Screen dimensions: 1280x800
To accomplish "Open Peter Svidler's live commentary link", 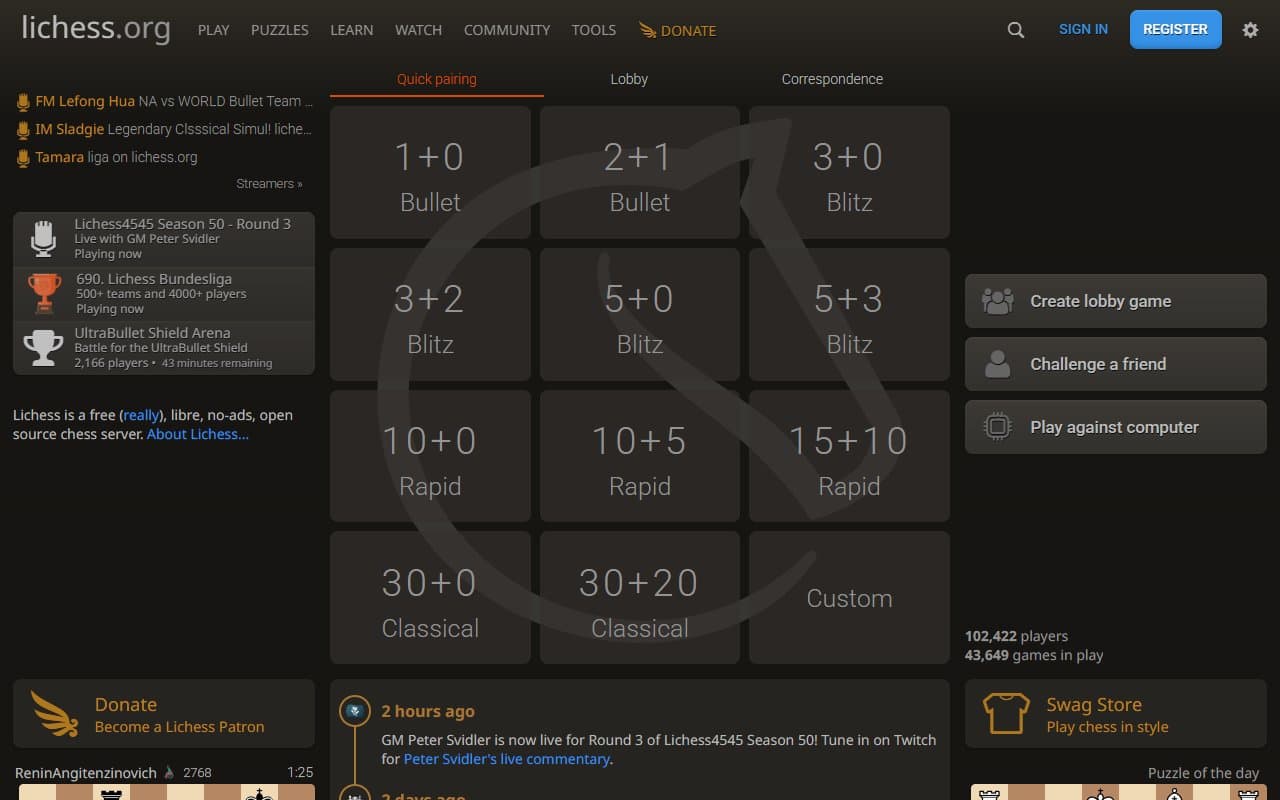I will point(507,759).
